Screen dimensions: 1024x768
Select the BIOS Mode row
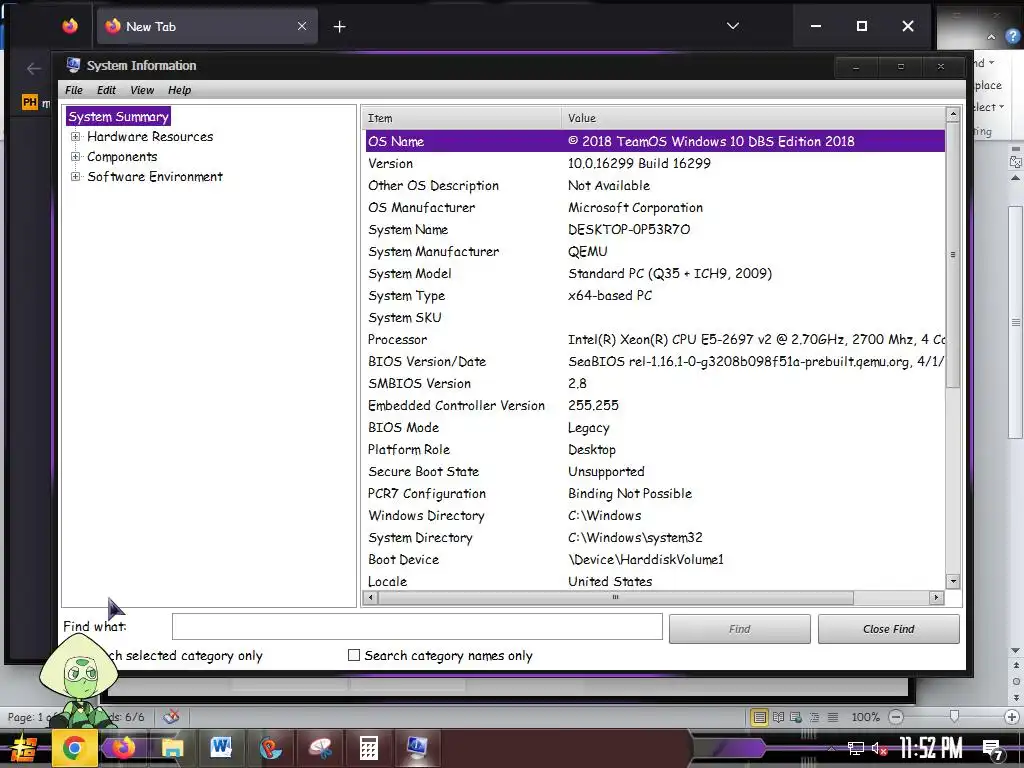(x=655, y=428)
